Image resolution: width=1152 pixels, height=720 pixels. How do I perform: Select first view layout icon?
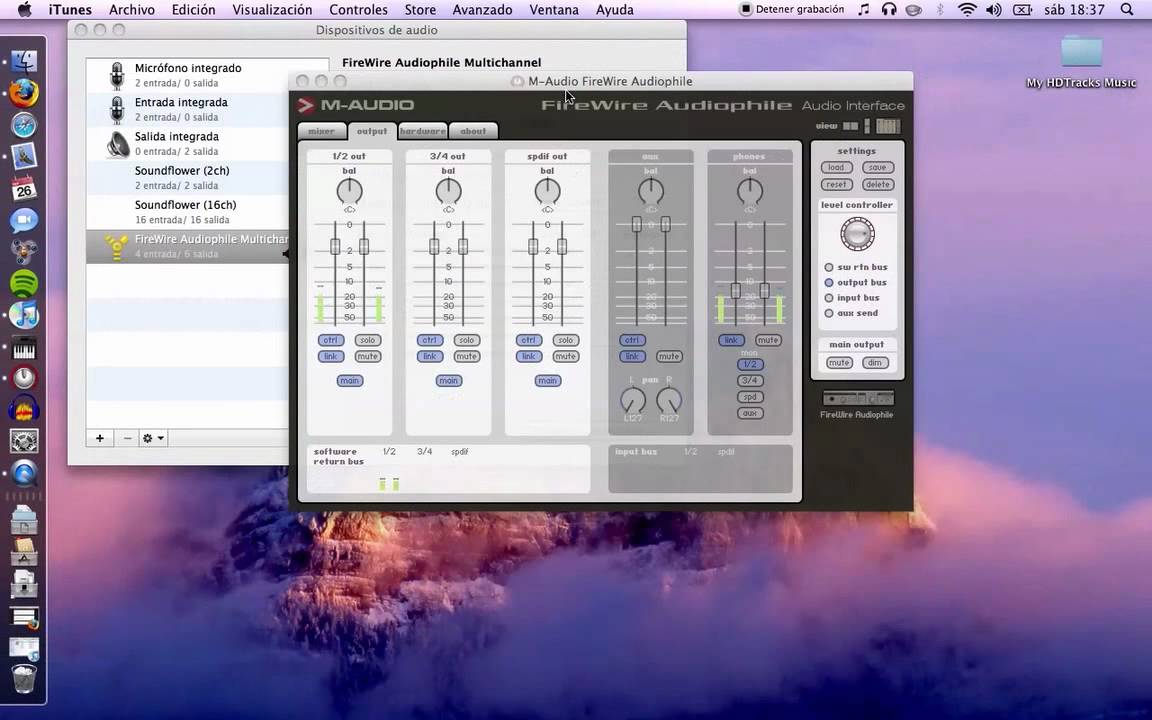click(x=850, y=126)
